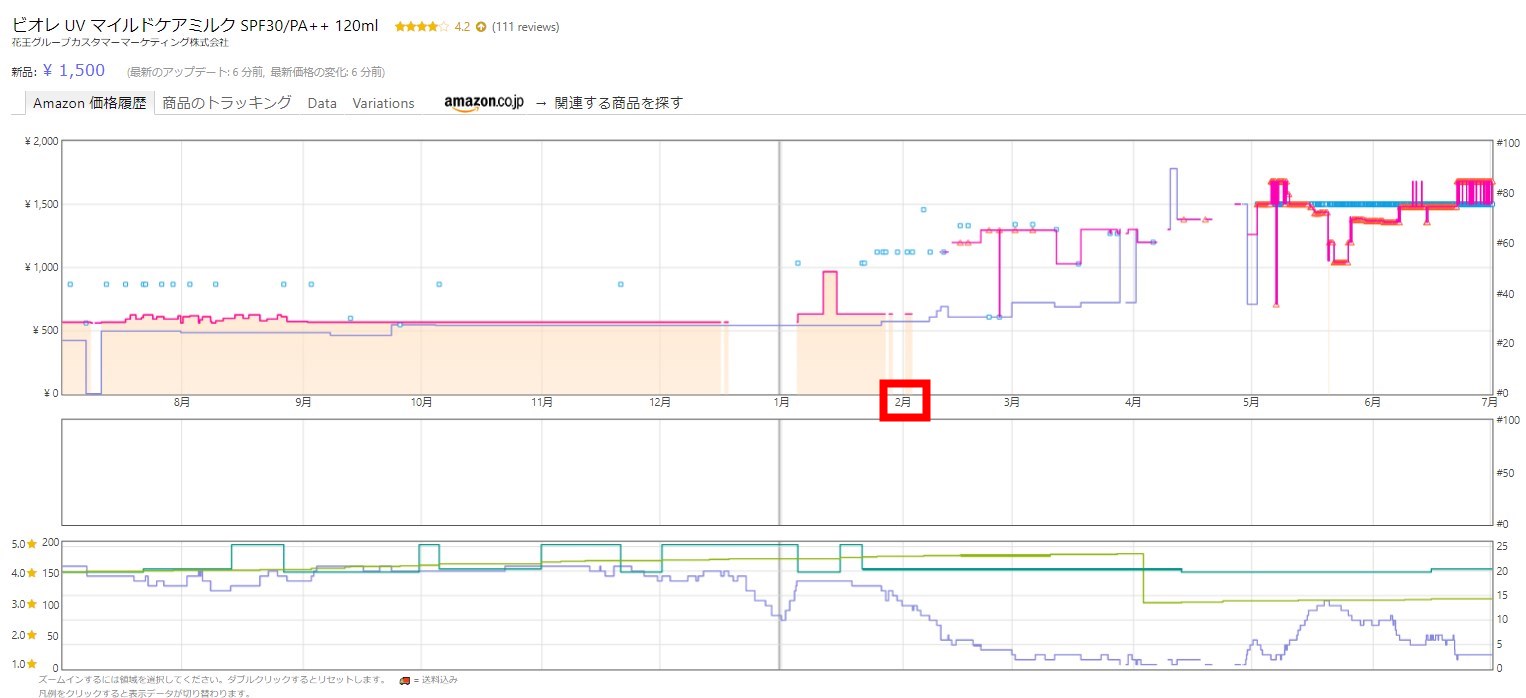The width and height of the screenshot is (1526, 698).
Task: Click the round arrow icon beside 4.2
Action: coord(481,27)
